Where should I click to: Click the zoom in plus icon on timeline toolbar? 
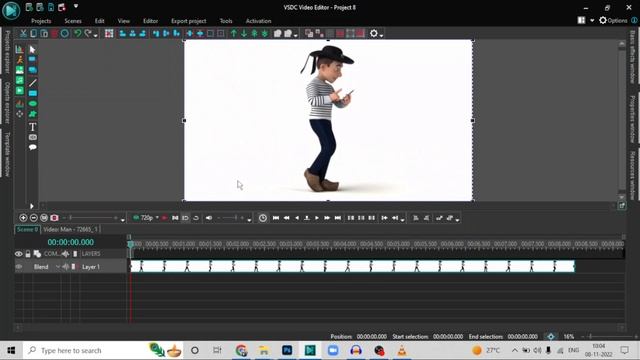[23, 218]
